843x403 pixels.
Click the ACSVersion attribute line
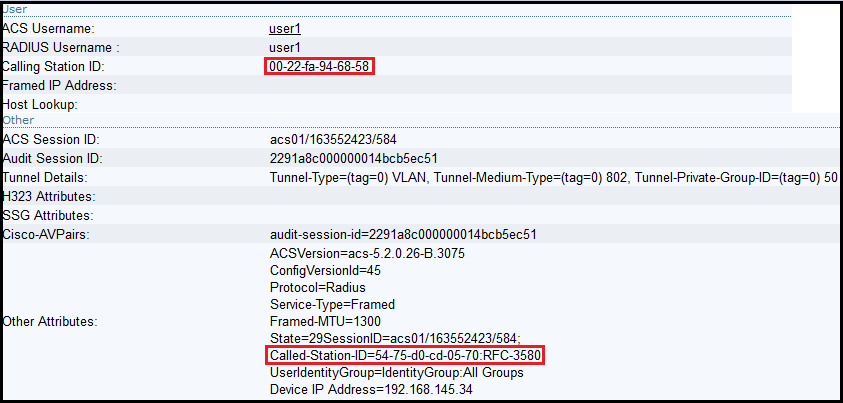coord(367,253)
